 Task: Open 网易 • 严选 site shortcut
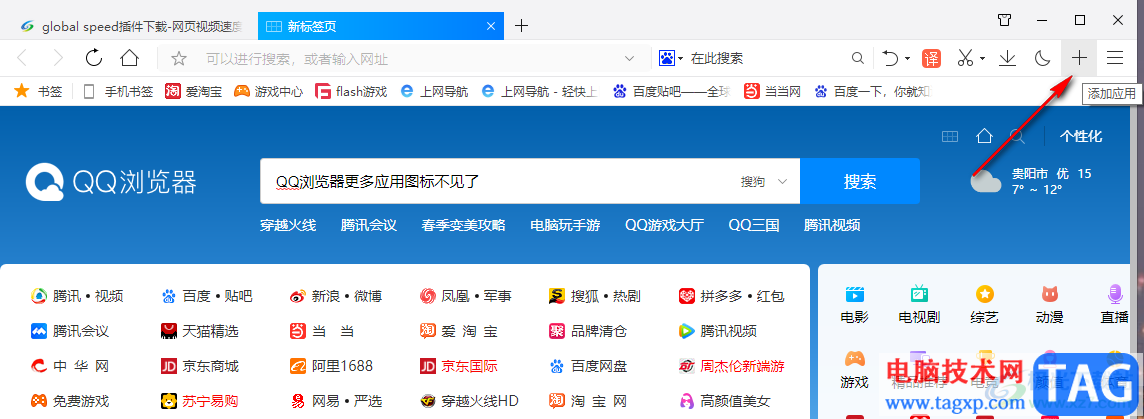pyautogui.click(x=336, y=401)
